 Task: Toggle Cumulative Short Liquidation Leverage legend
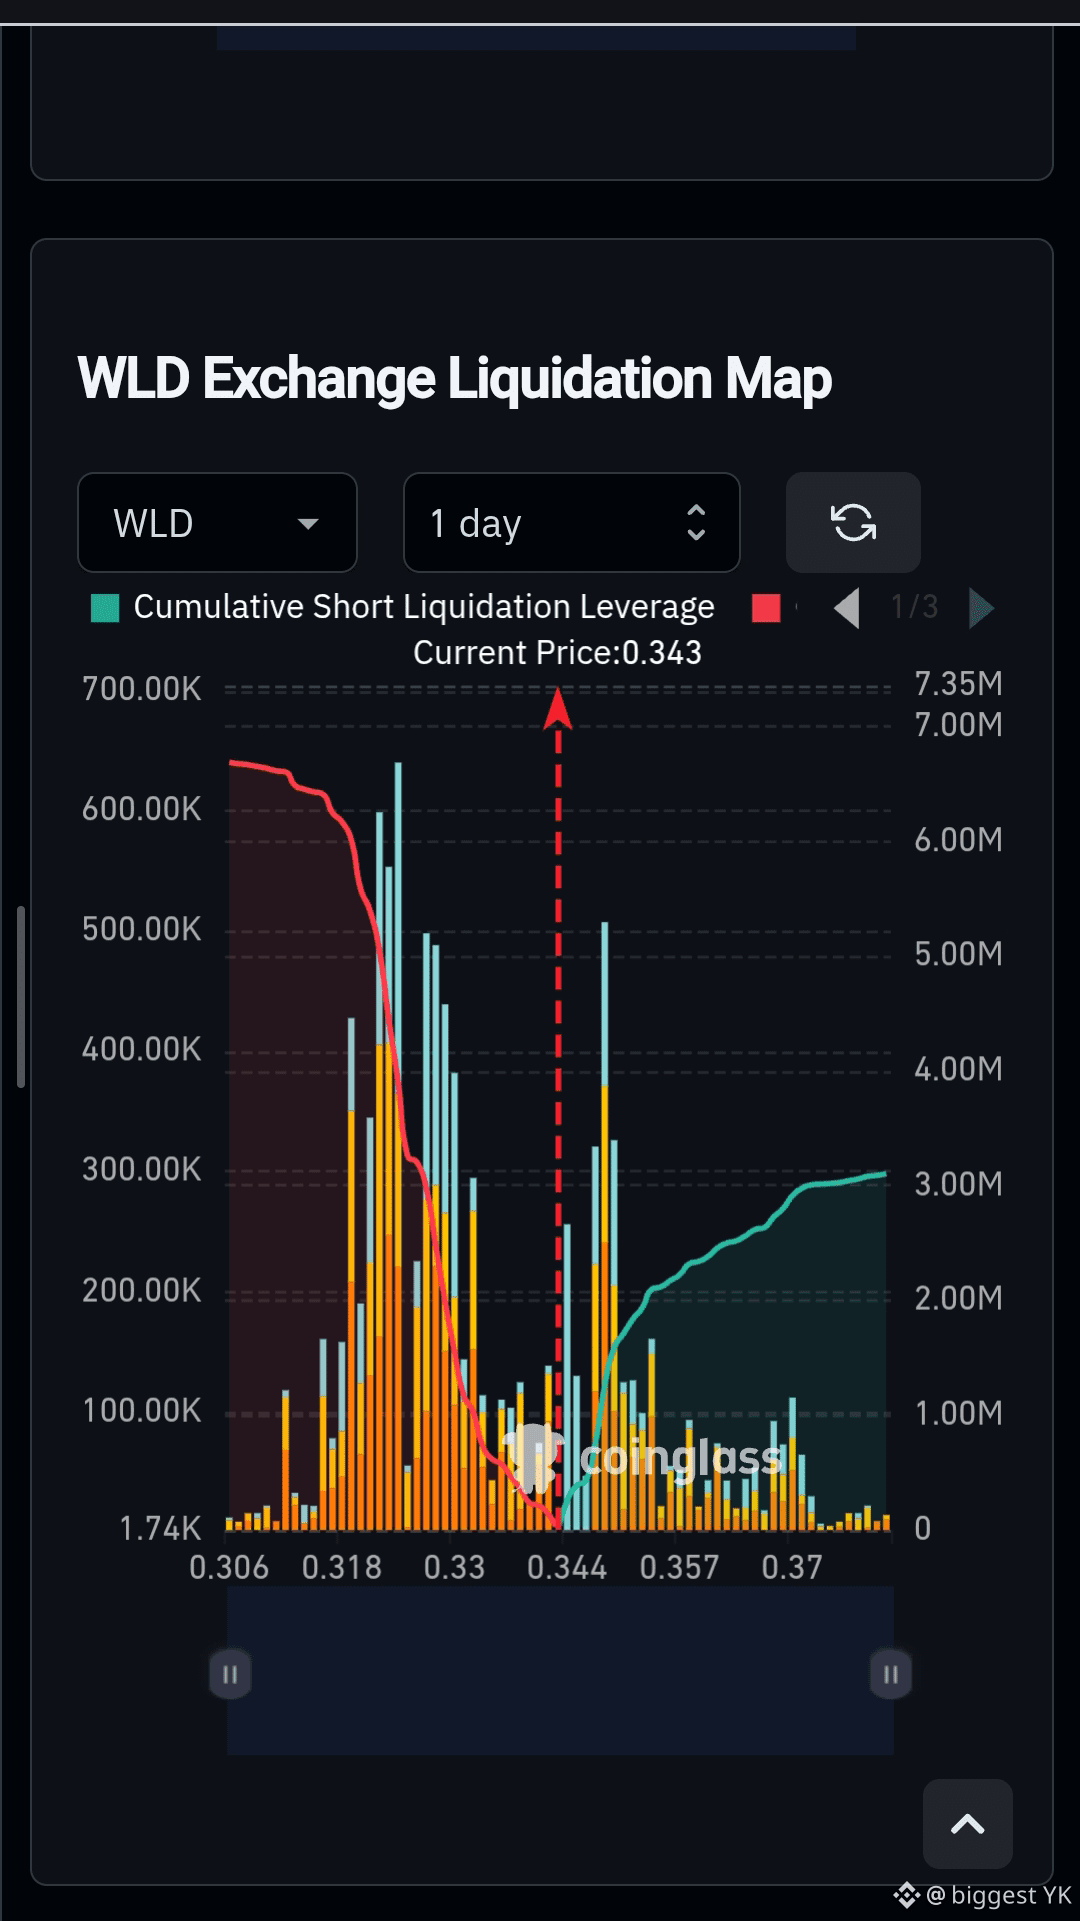[404, 607]
